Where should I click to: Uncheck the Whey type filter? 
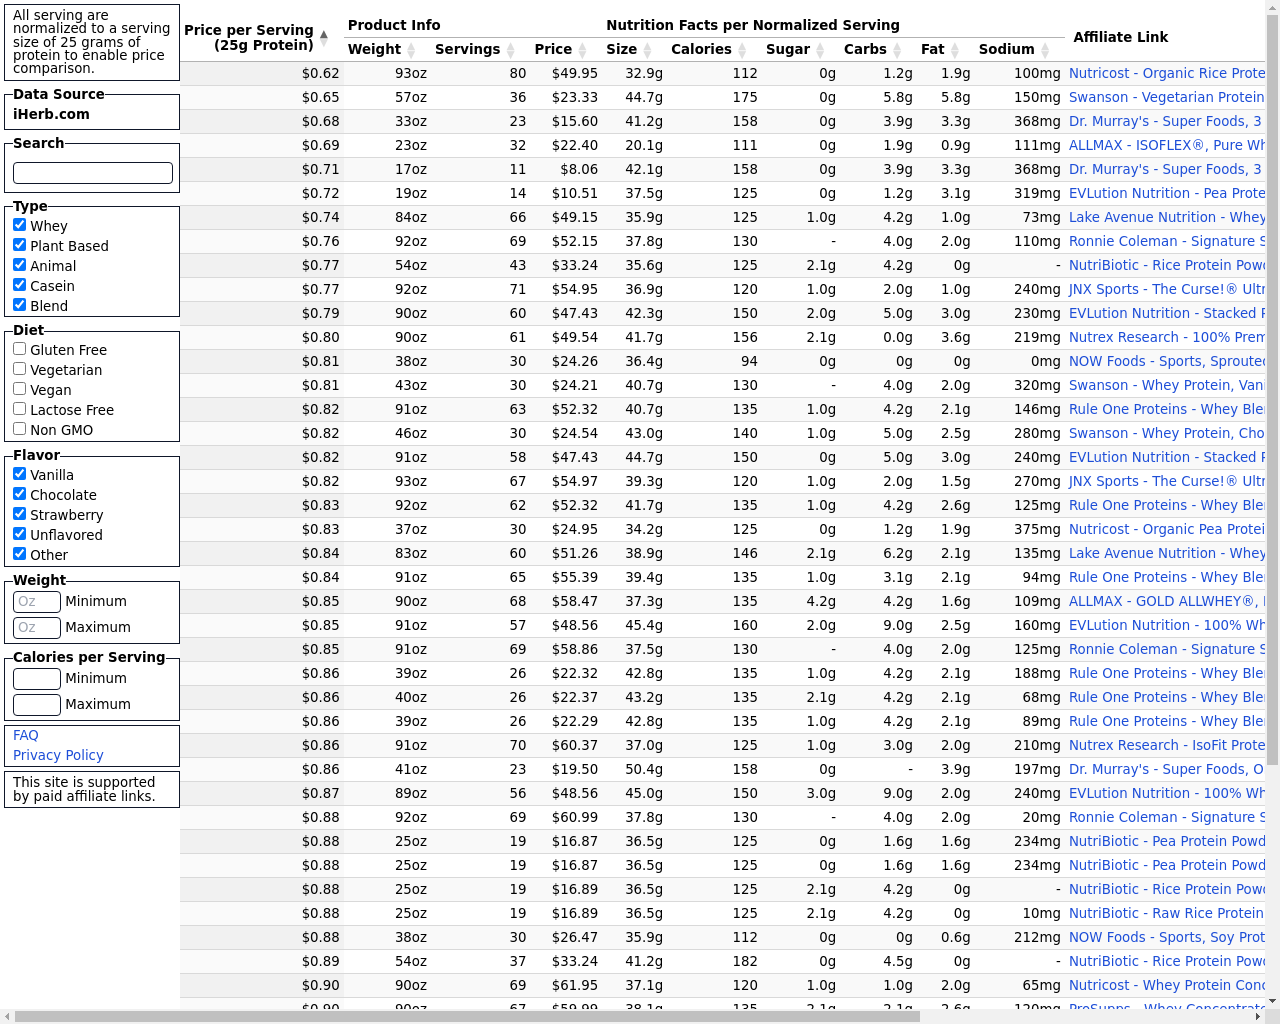coord(19,225)
